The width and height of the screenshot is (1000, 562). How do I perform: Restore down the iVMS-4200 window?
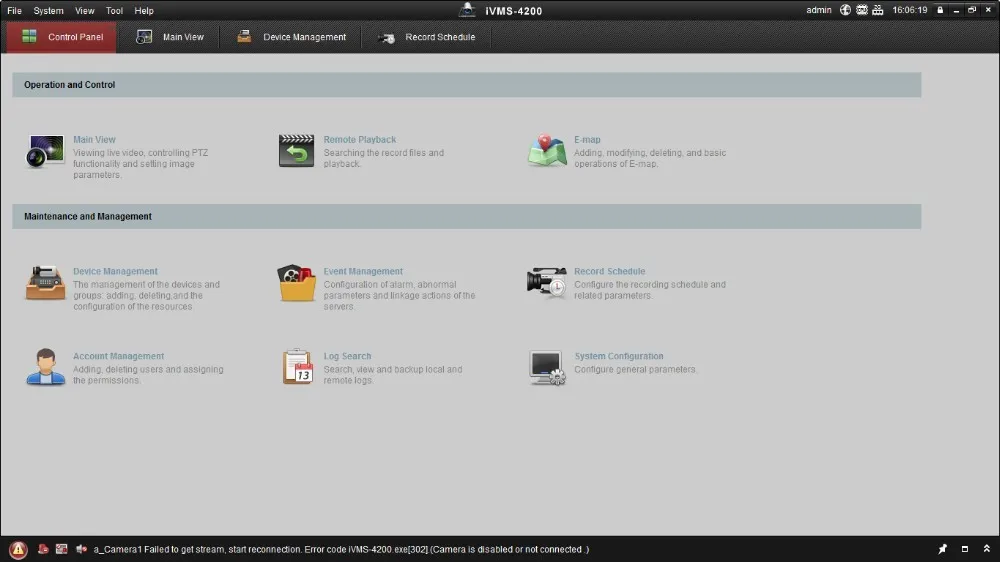pyautogui.click(x=971, y=10)
